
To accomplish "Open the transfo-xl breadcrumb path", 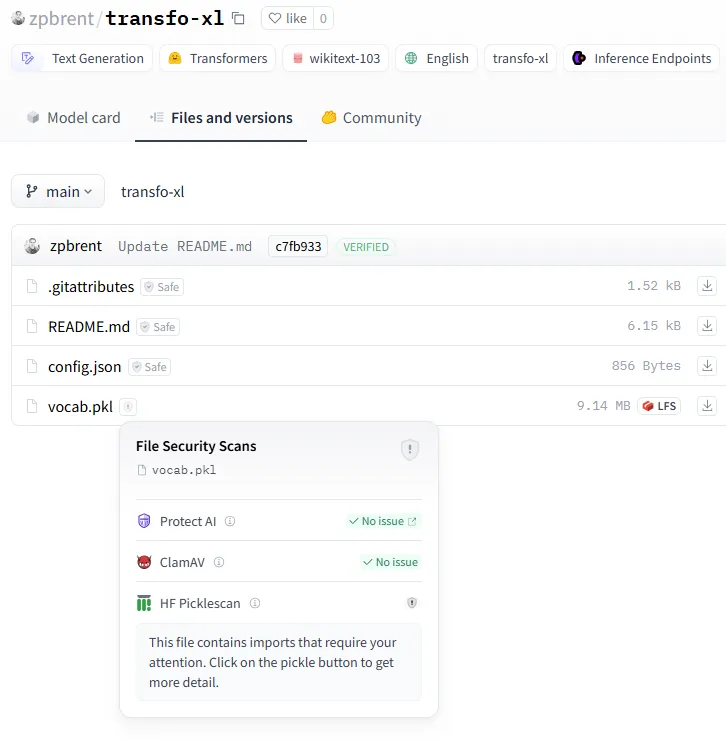I will click(x=152, y=192).
